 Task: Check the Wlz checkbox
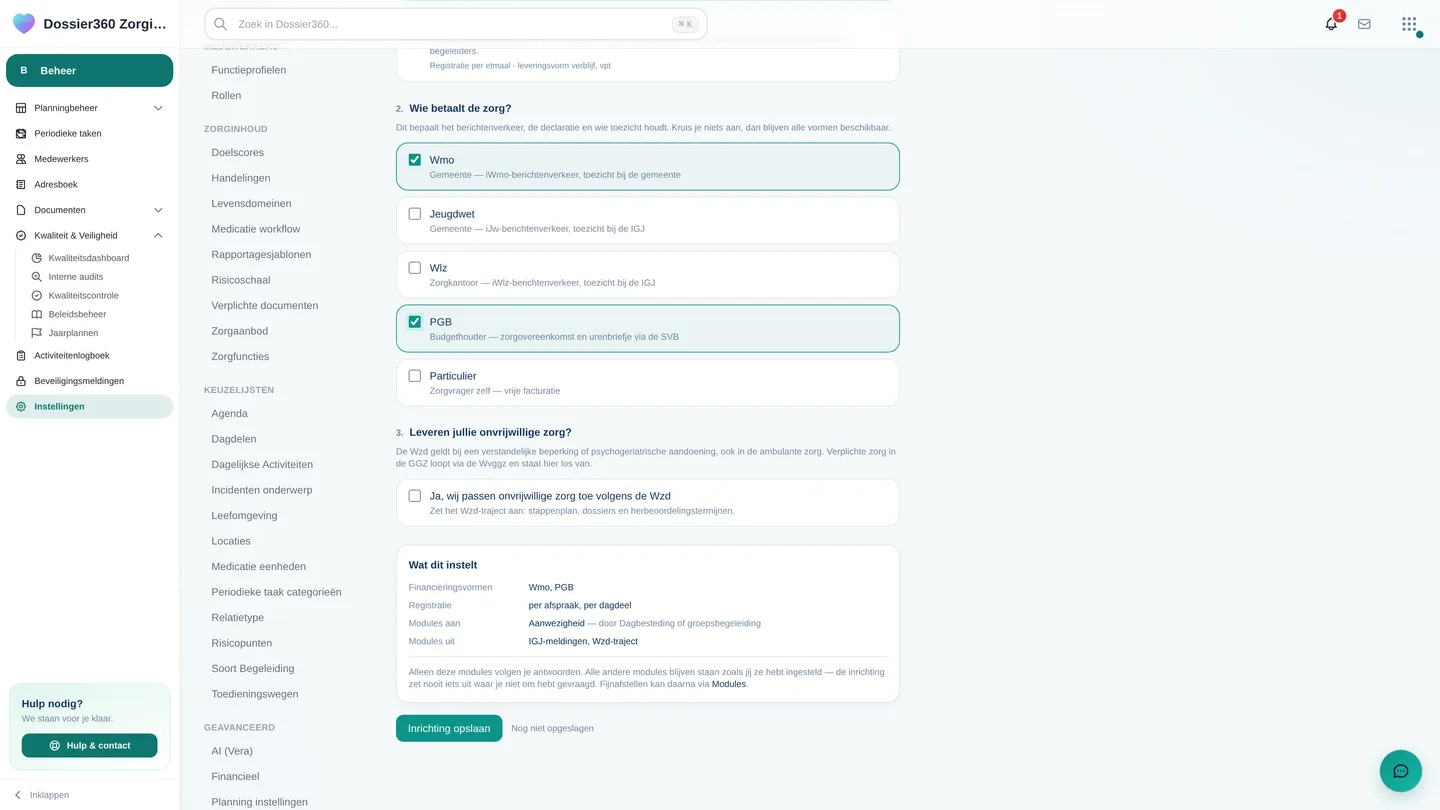pos(415,268)
